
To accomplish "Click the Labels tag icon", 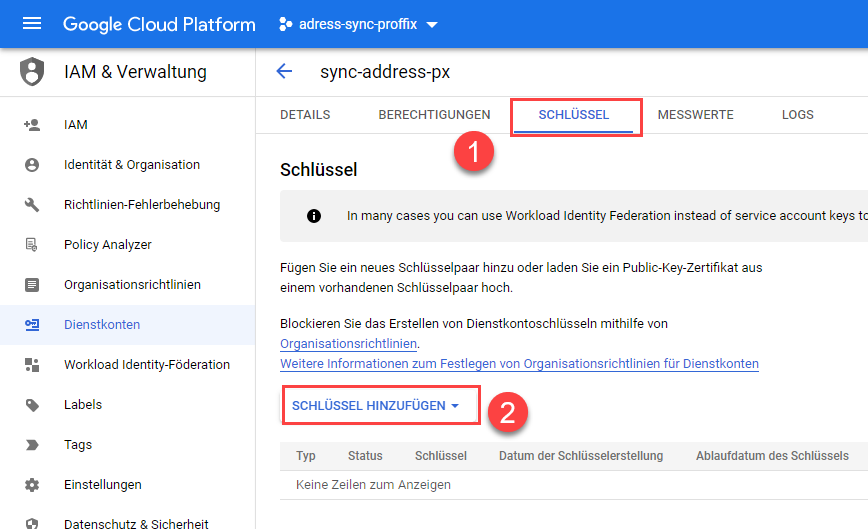I will [32, 405].
